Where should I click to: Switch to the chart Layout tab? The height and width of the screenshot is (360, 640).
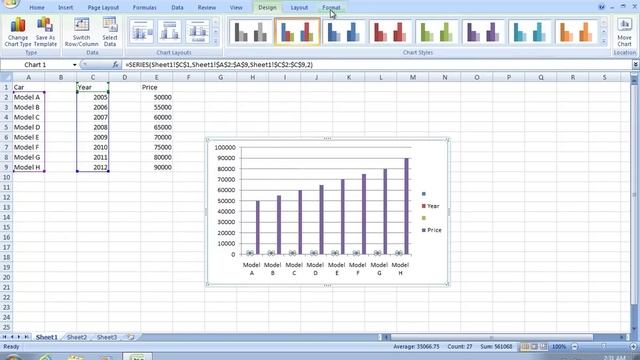(299, 7)
